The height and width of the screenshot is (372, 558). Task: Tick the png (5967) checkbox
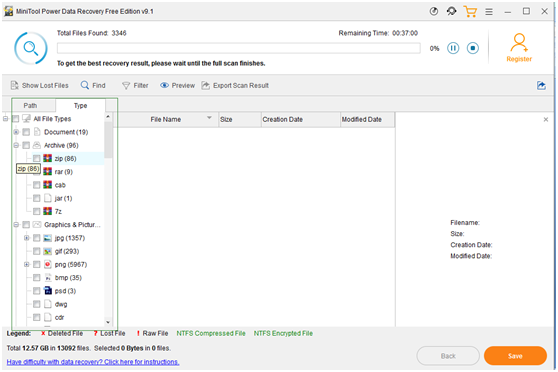[x=36, y=264]
